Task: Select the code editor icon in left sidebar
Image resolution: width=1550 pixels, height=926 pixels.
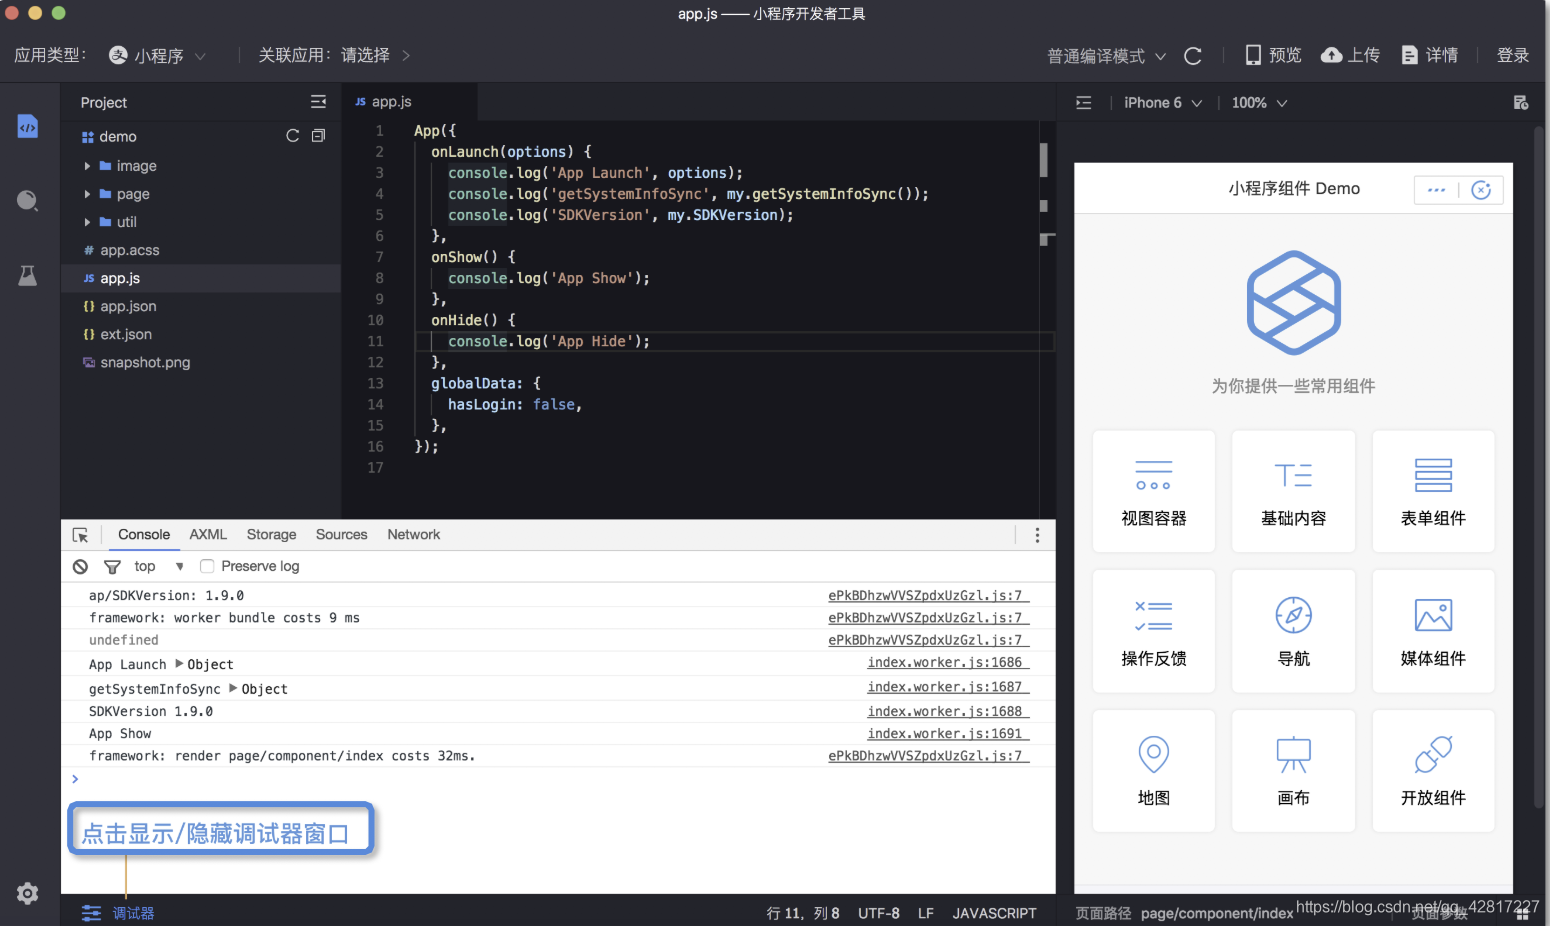Action: (x=27, y=126)
